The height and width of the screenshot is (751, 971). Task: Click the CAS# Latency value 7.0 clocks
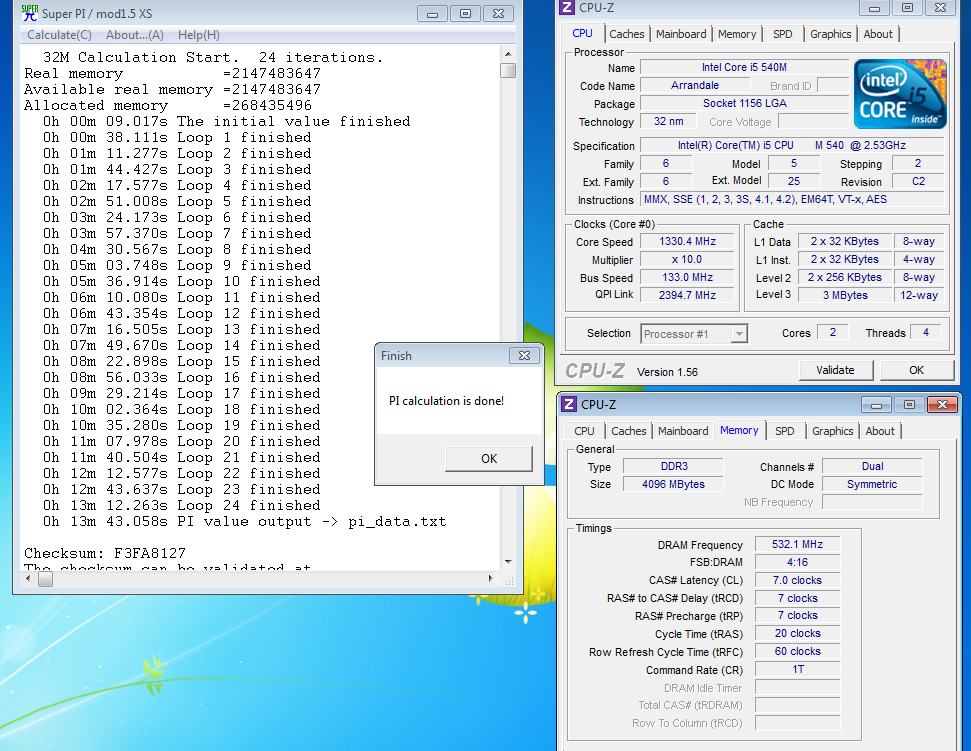coord(797,580)
